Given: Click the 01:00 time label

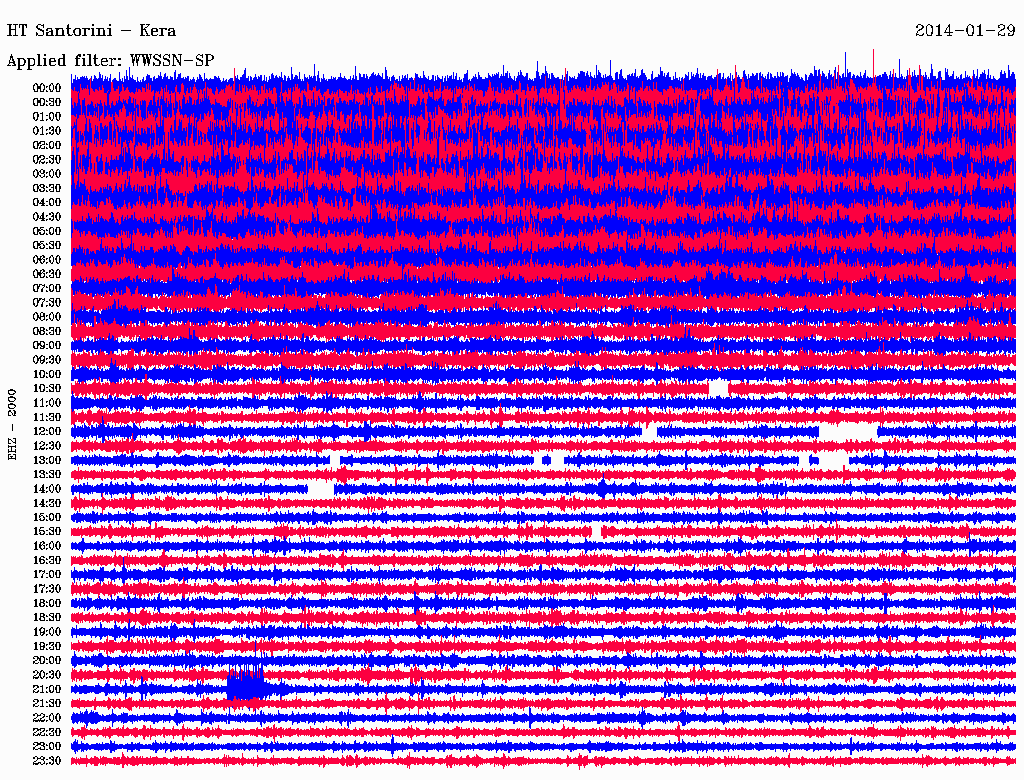Looking at the screenshot, I should click(x=47, y=116).
